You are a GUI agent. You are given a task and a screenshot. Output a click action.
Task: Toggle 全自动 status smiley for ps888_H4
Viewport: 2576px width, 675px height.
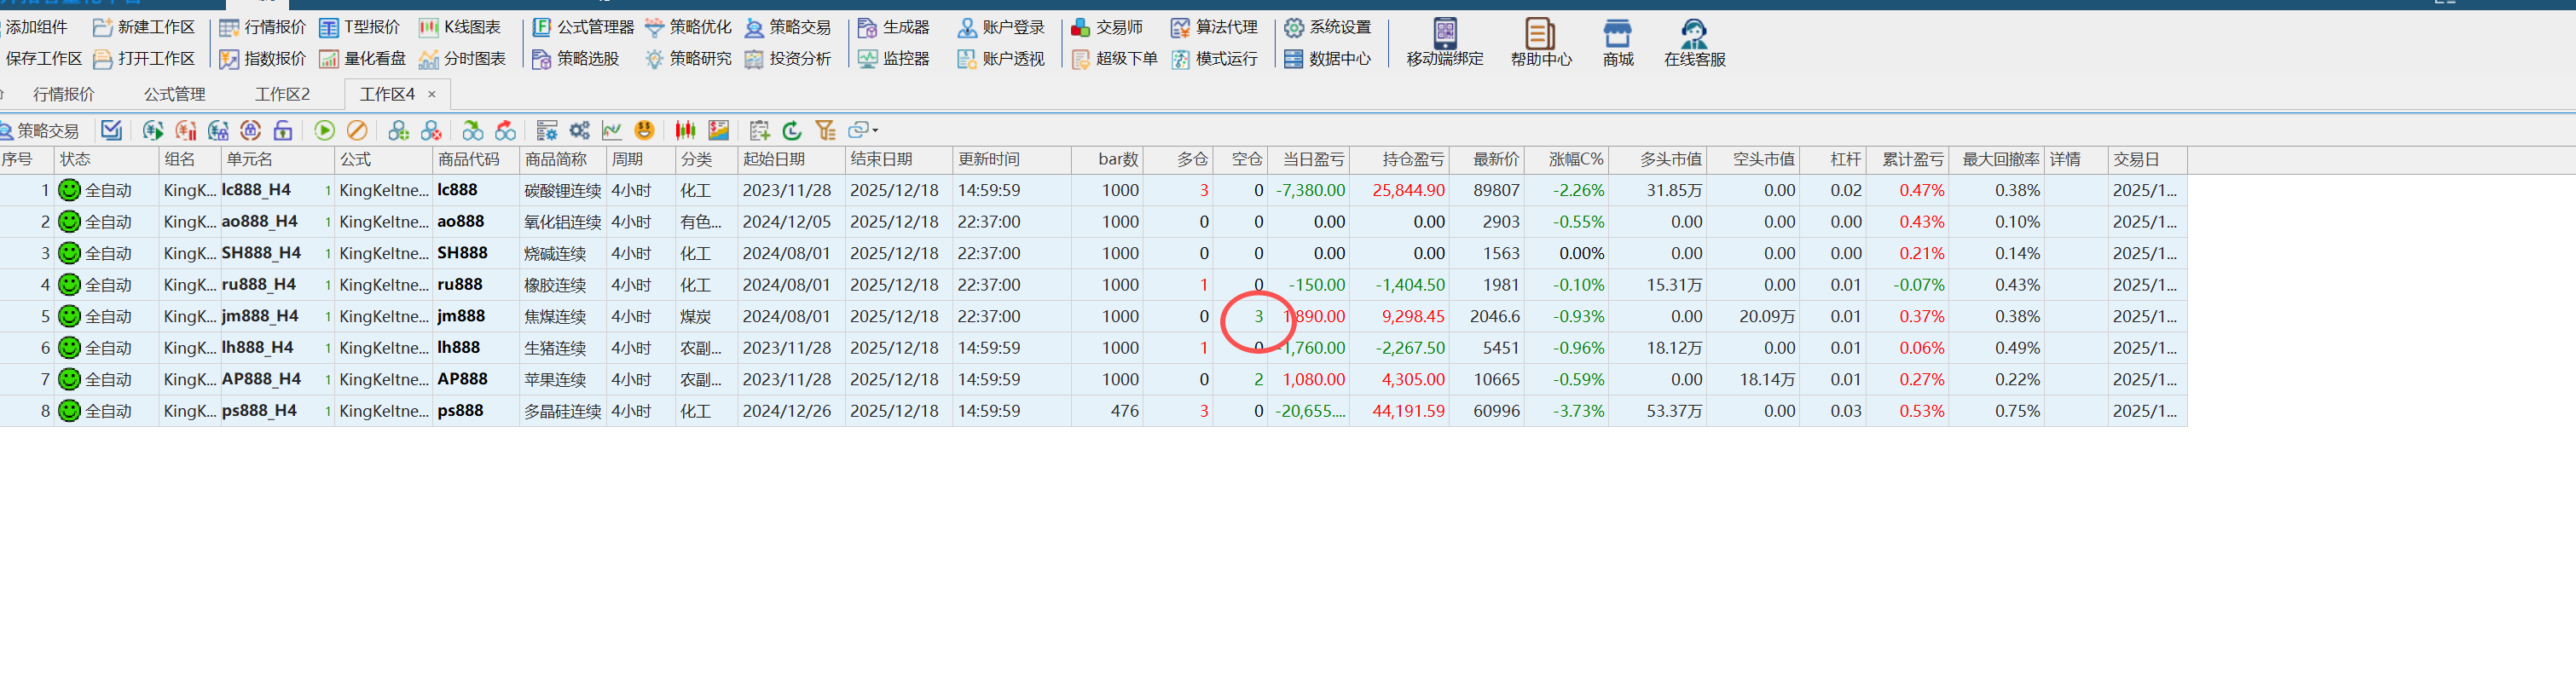pos(69,411)
